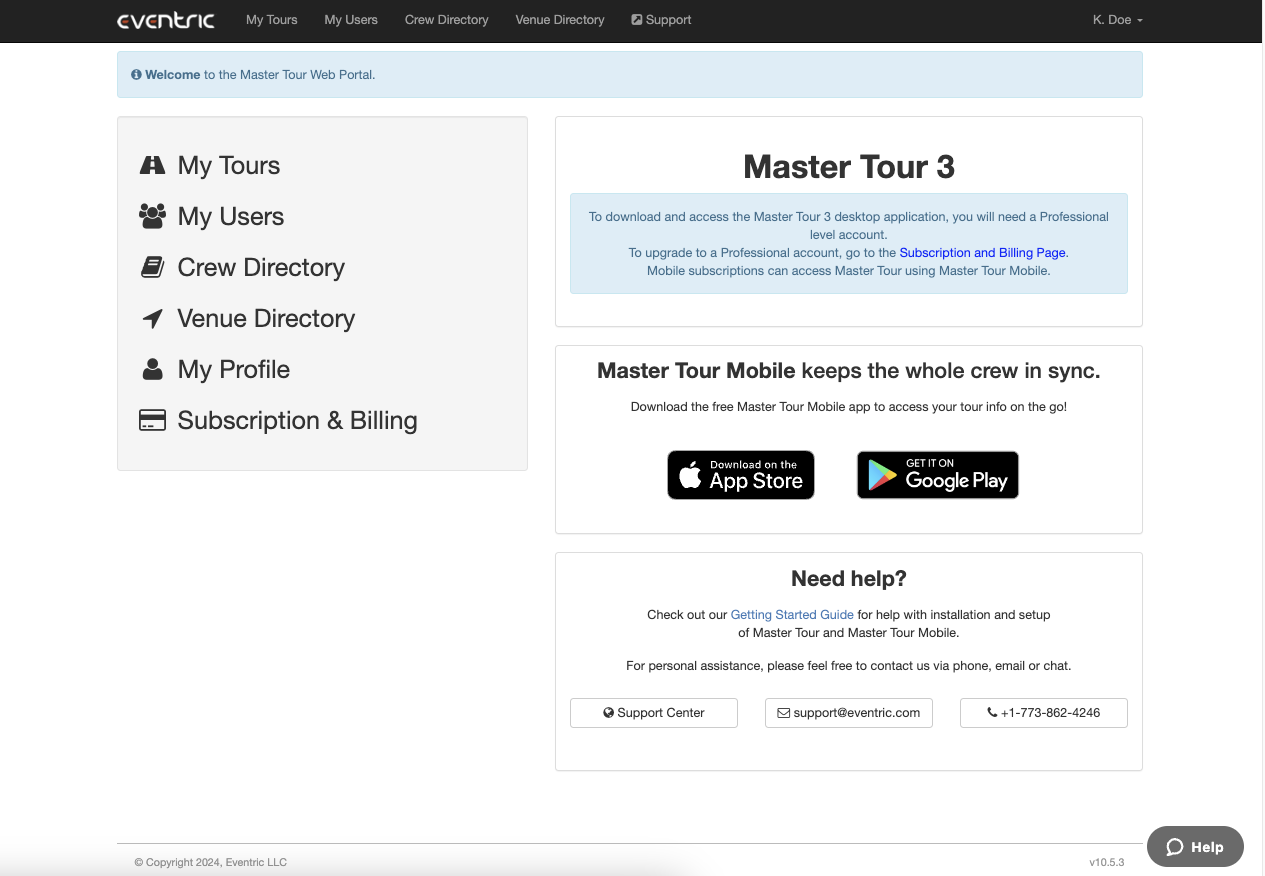Viewport: 1265px width, 876px height.
Task: Open the Getting Started Guide link
Action: [x=792, y=615]
